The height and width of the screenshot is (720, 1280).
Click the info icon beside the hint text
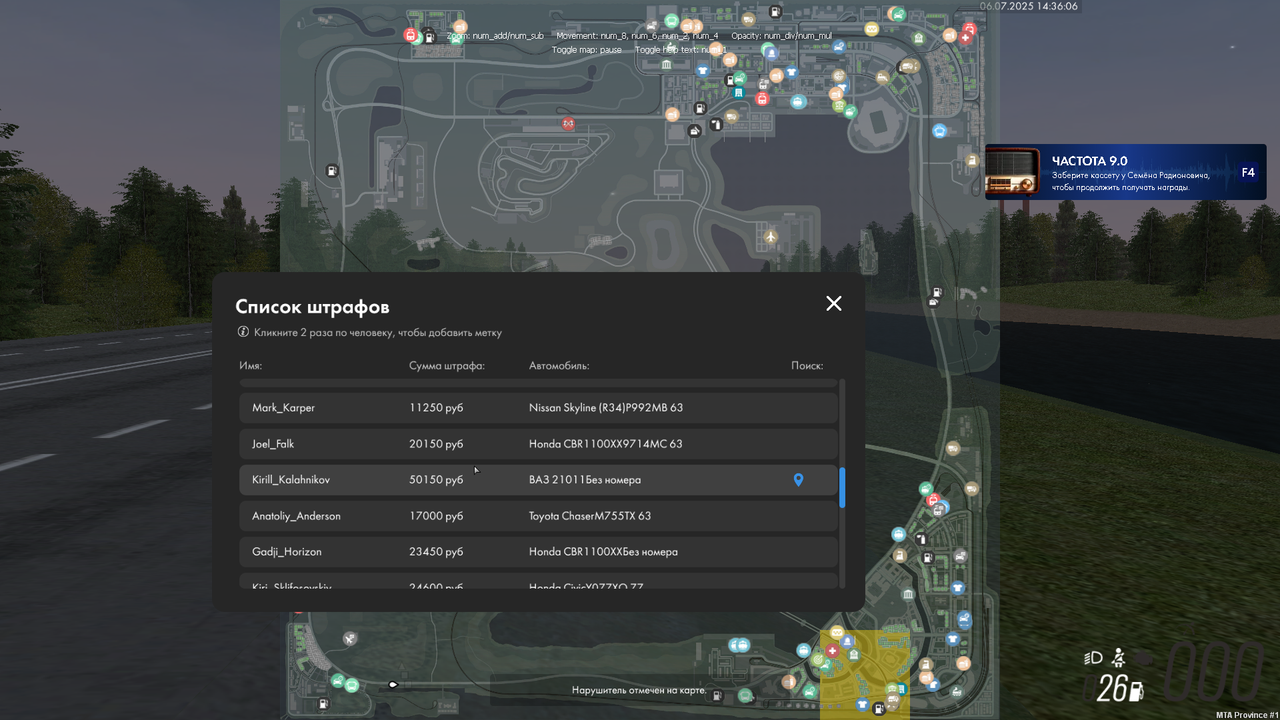point(243,332)
